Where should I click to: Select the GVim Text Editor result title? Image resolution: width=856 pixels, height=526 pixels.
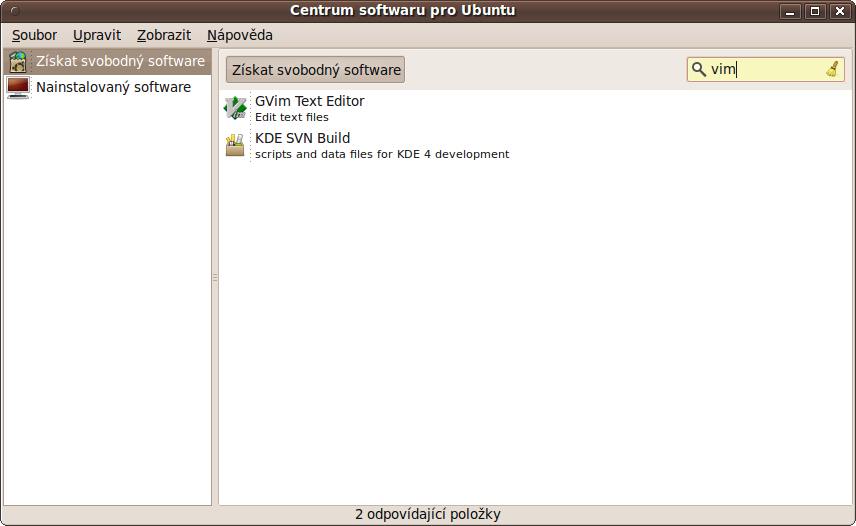coord(309,101)
